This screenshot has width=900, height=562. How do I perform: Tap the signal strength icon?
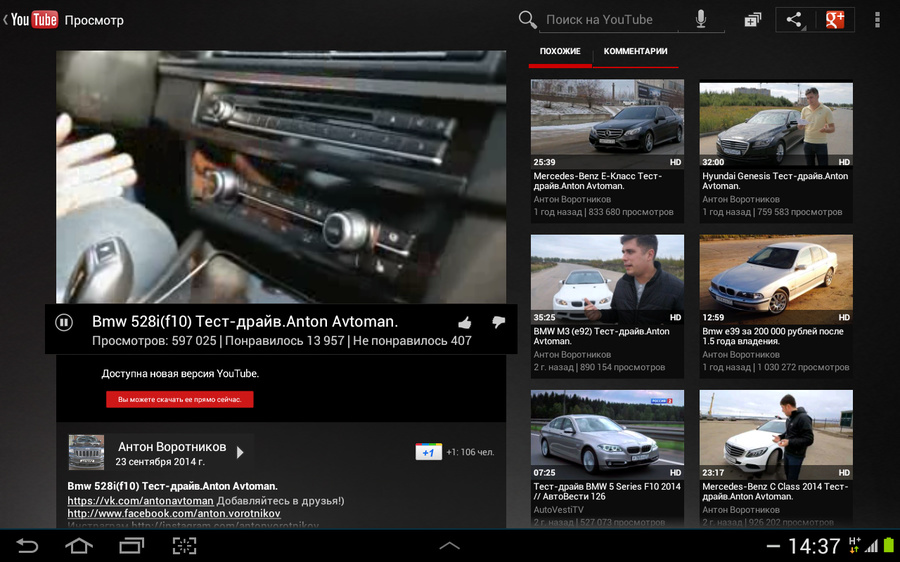(872, 546)
